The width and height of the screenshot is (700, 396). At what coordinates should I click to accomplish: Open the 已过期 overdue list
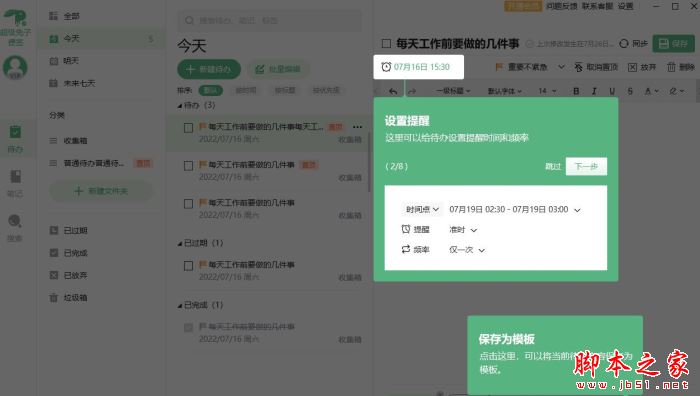[68, 230]
